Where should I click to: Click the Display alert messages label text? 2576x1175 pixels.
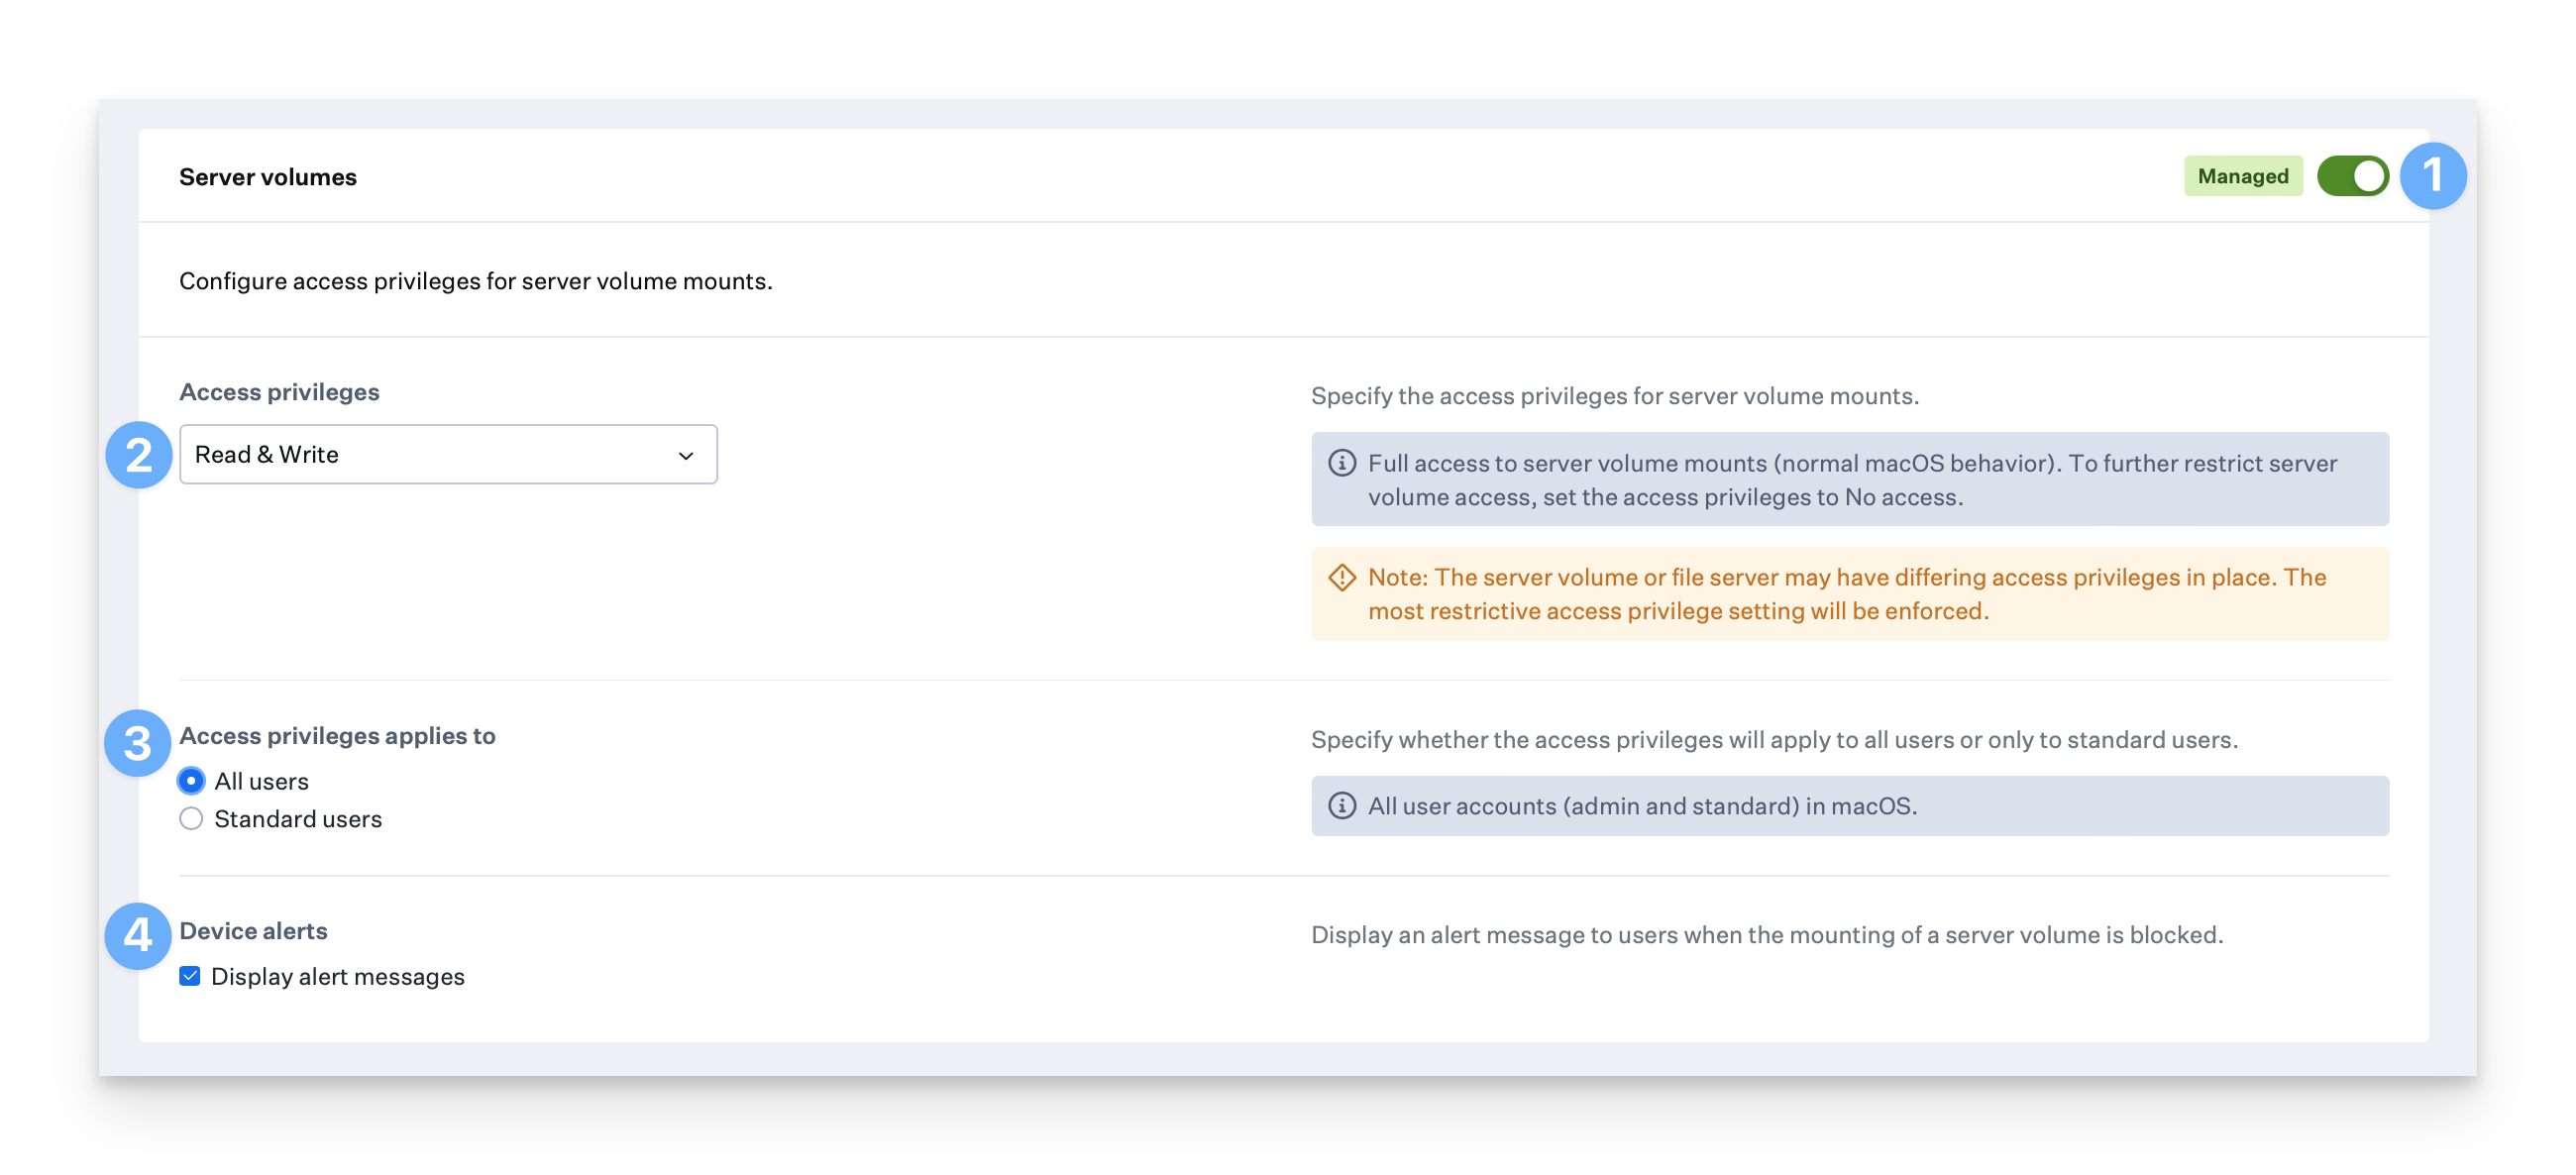coord(337,976)
